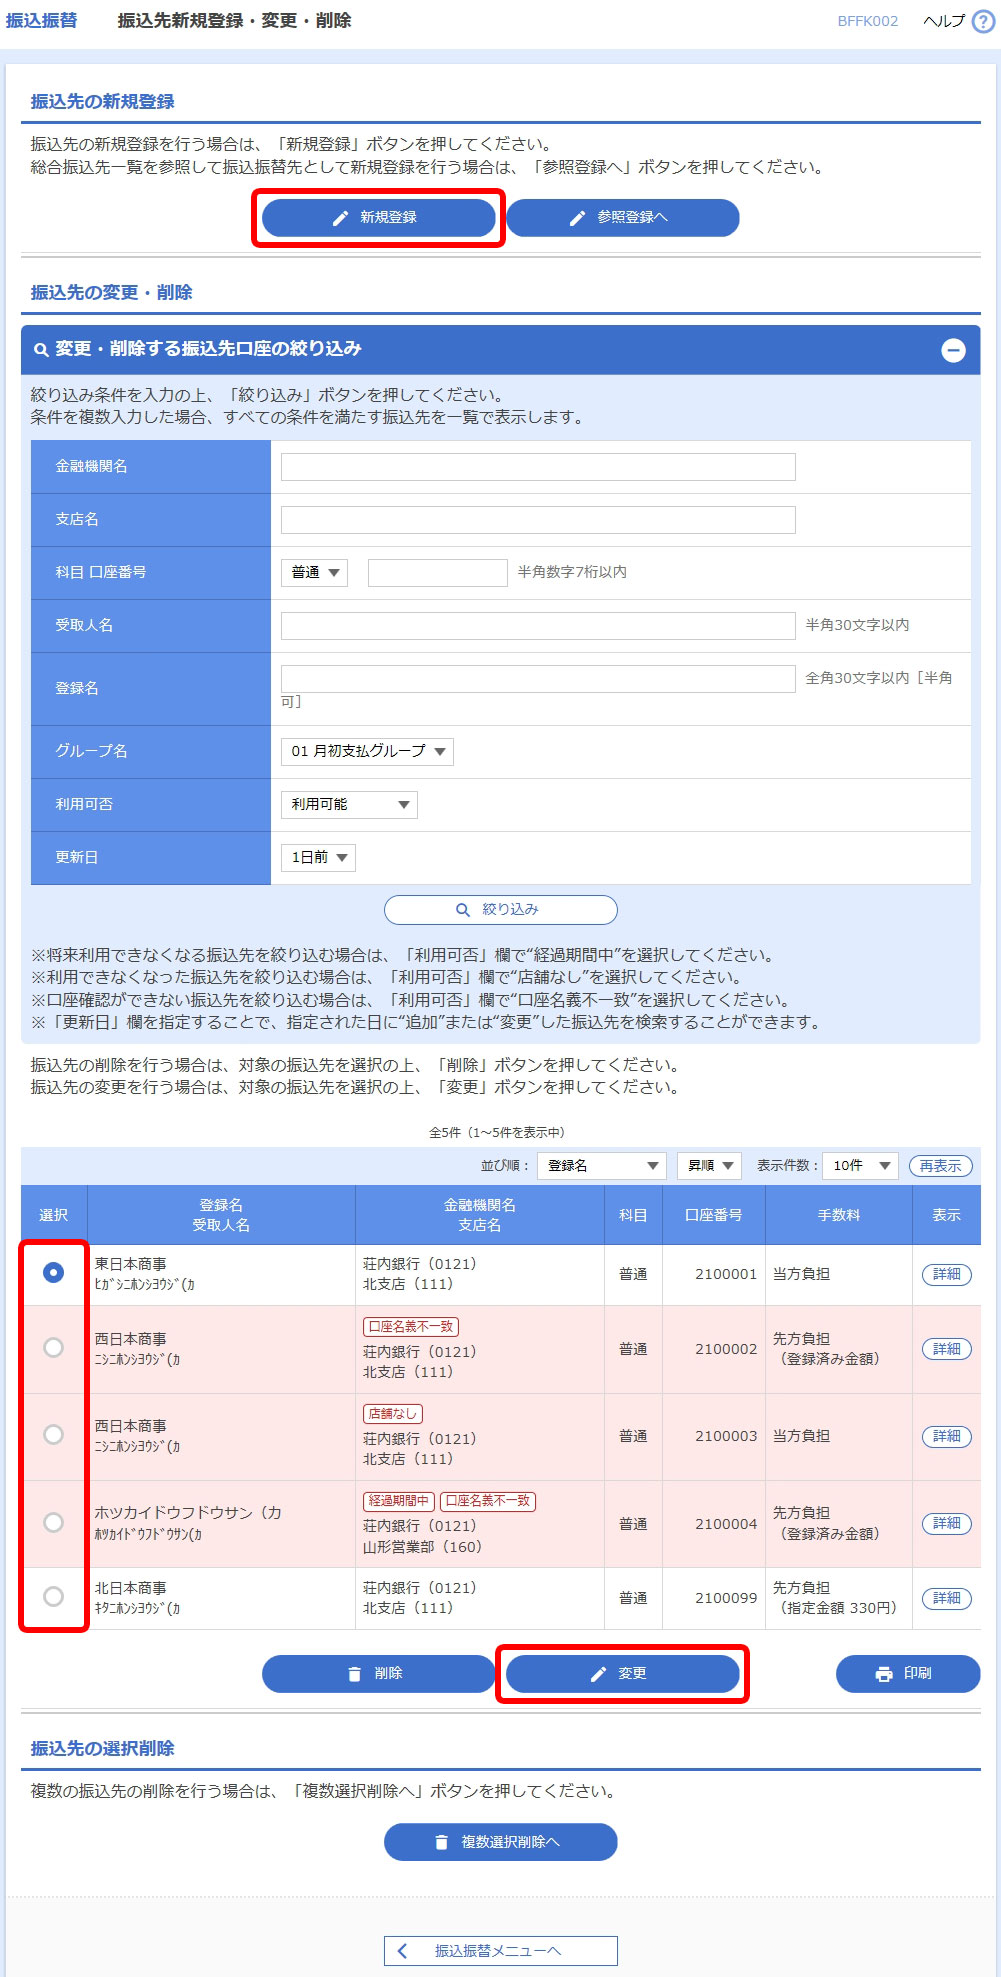This screenshot has width=1001, height=1977.
Task: Click the 口座名義不一致 badge in 2100002 row
Action: tap(411, 1326)
